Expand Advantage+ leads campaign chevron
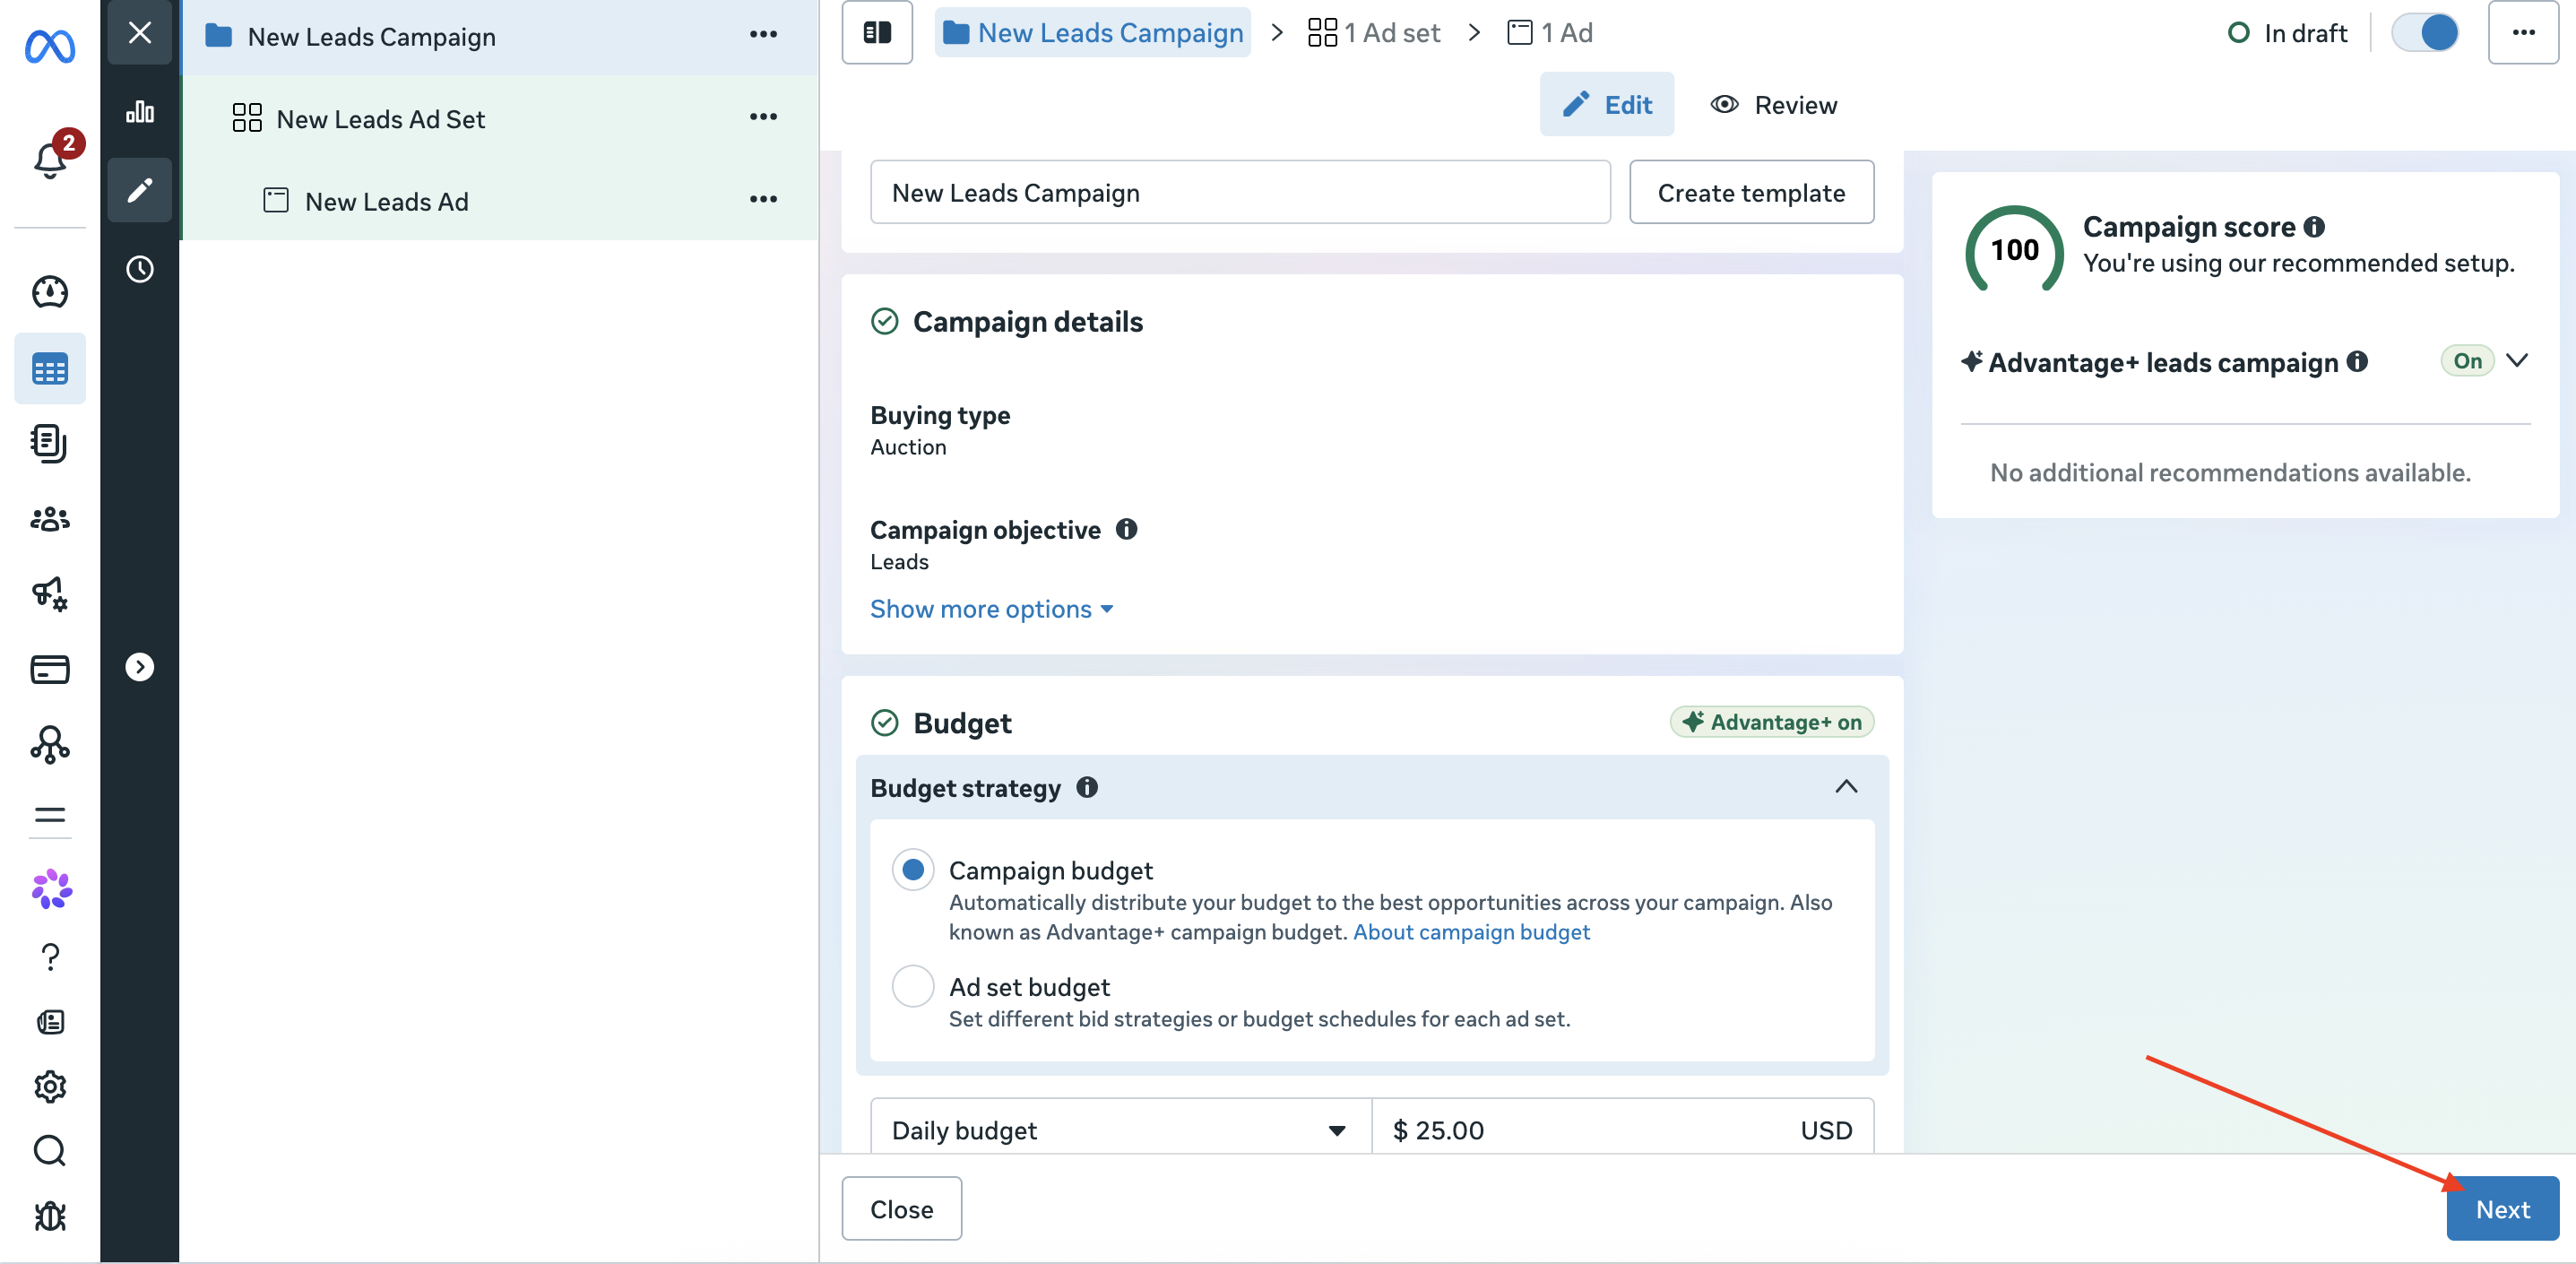Image resolution: width=2576 pixels, height=1264 pixels. tap(2517, 360)
